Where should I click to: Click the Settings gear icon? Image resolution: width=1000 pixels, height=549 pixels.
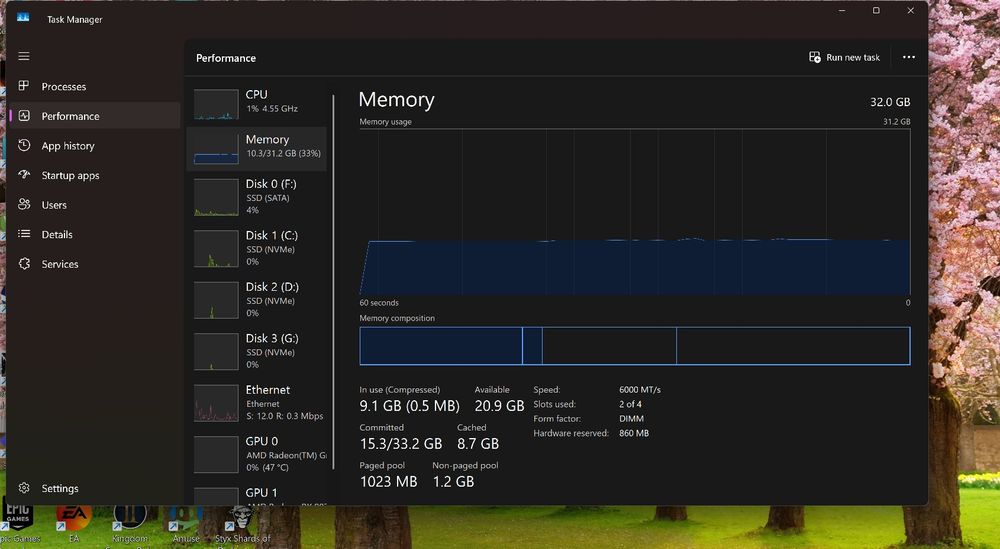coord(24,488)
